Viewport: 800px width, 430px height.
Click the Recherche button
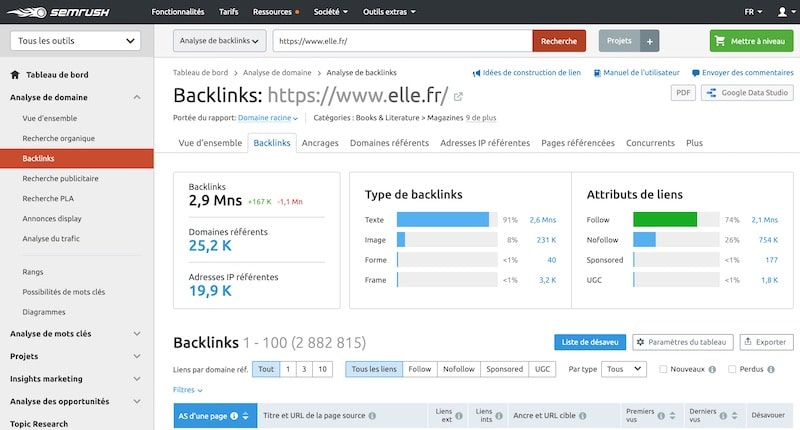point(559,41)
